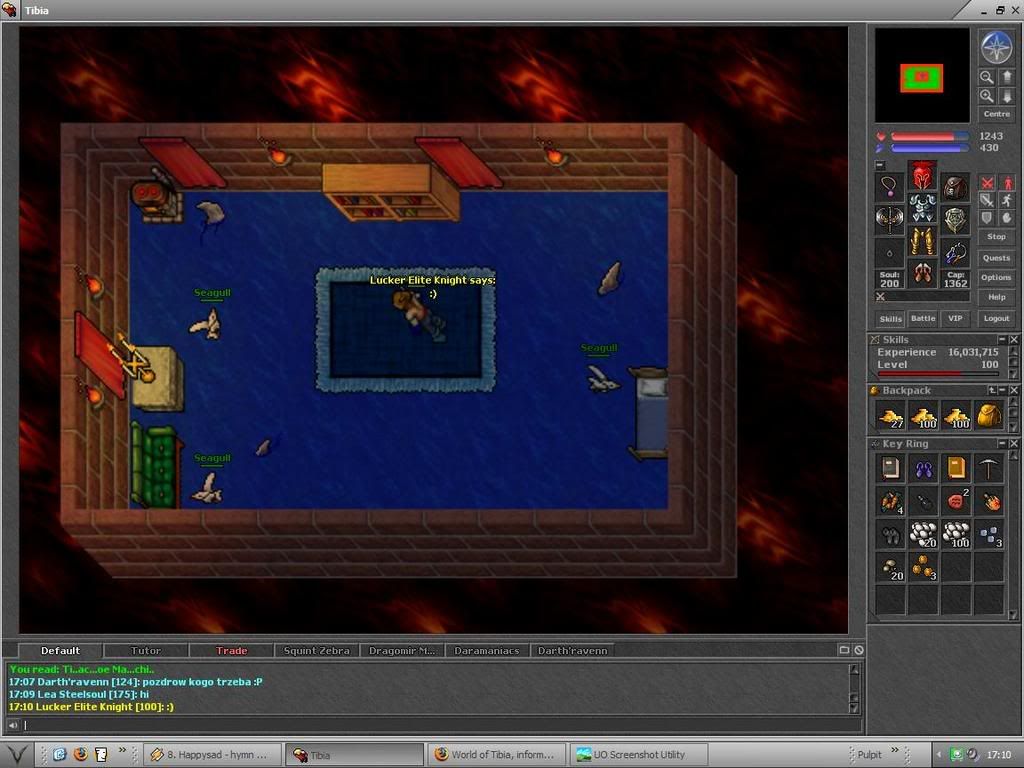Select the grey book in Key Ring
Image resolution: width=1024 pixels, height=768 pixels.
pos(891,469)
